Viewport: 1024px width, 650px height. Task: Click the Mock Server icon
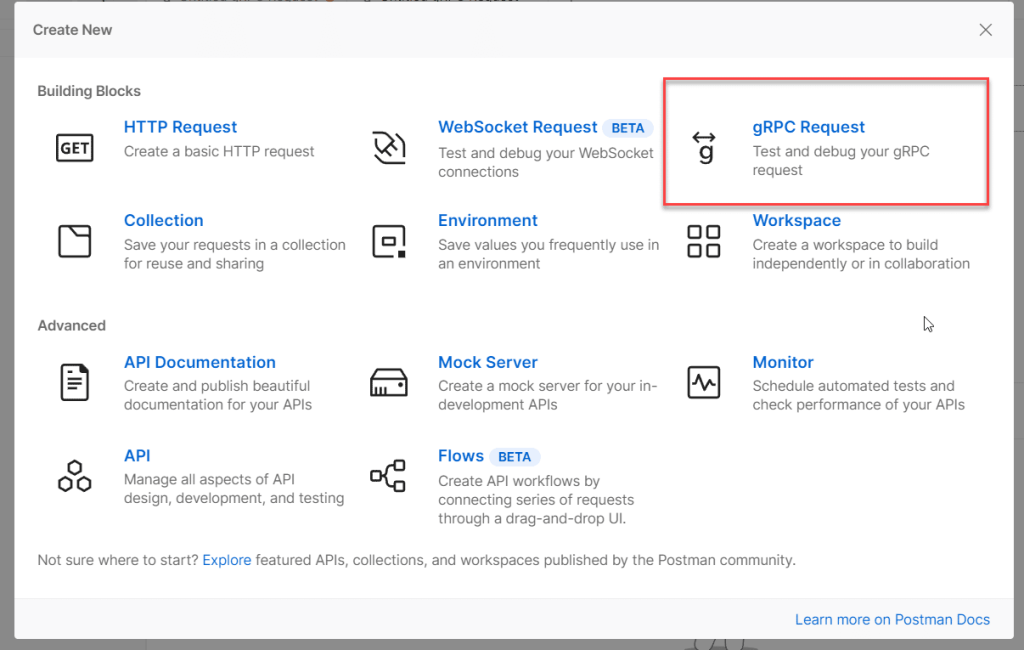389,382
